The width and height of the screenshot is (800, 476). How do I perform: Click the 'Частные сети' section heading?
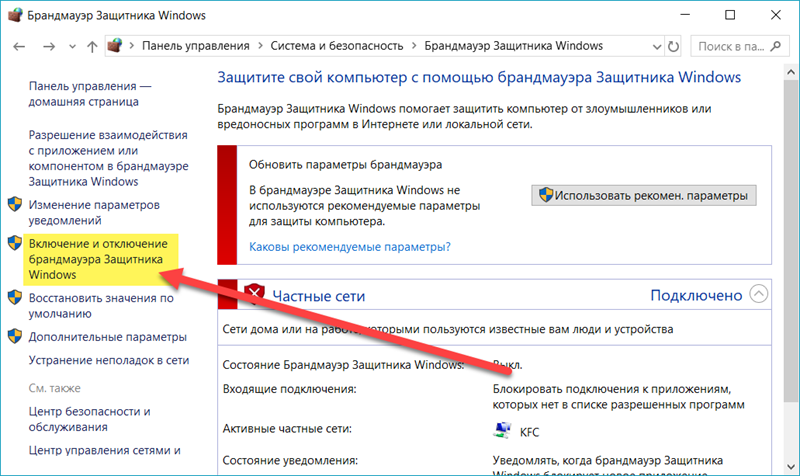pyautogui.click(x=319, y=296)
